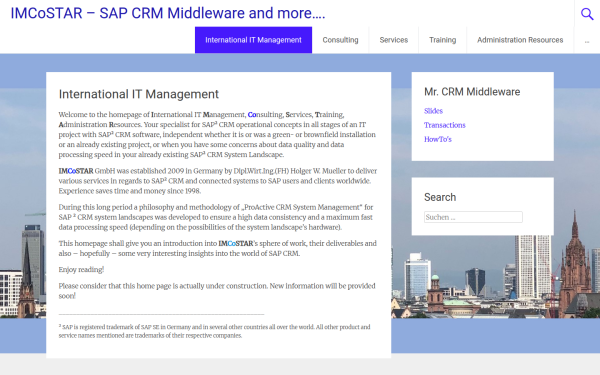
Task: Open the HowTo's sidebar link
Action: click(438, 139)
